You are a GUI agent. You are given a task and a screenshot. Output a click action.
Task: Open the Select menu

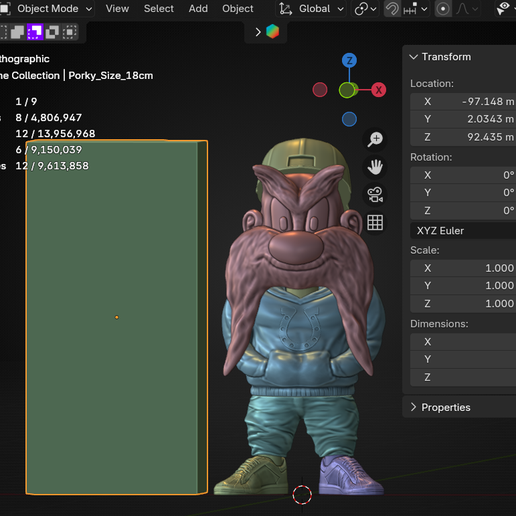(x=159, y=9)
